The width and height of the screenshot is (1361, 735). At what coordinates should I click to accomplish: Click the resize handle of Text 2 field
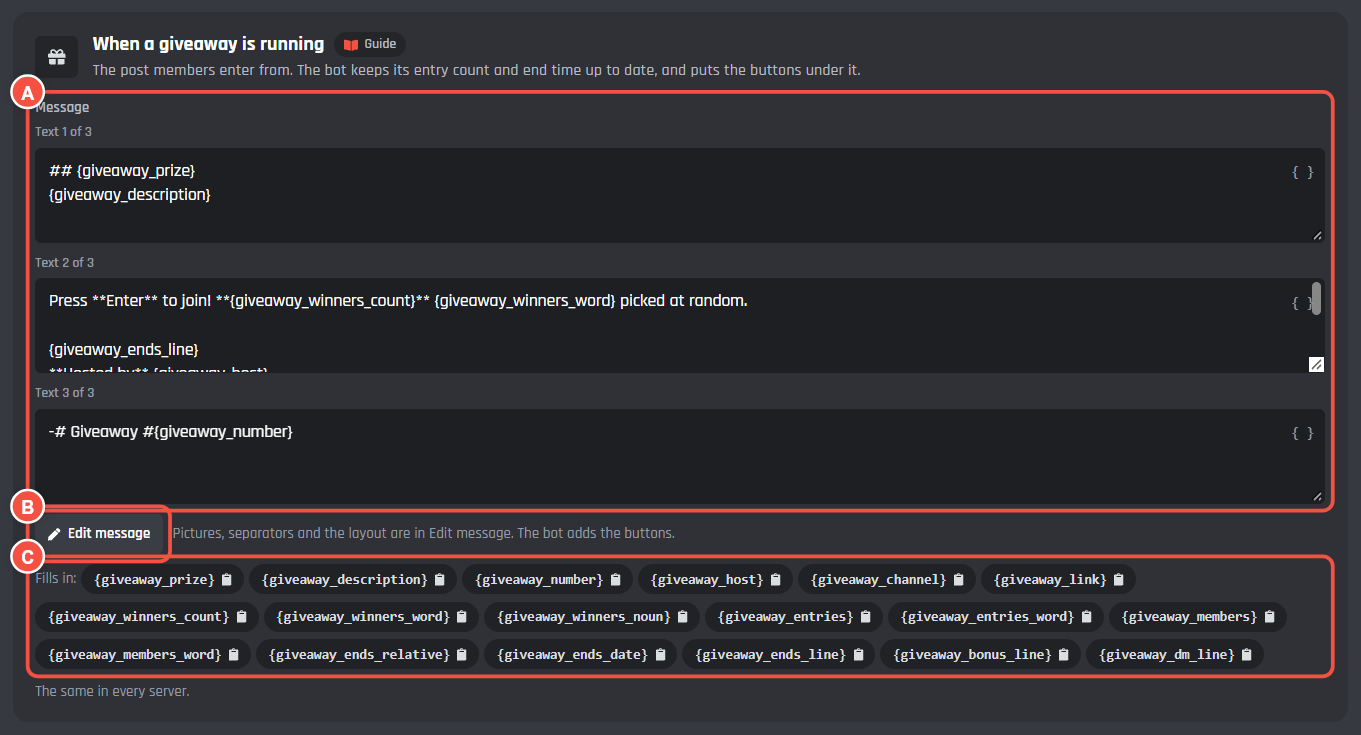(1317, 365)
